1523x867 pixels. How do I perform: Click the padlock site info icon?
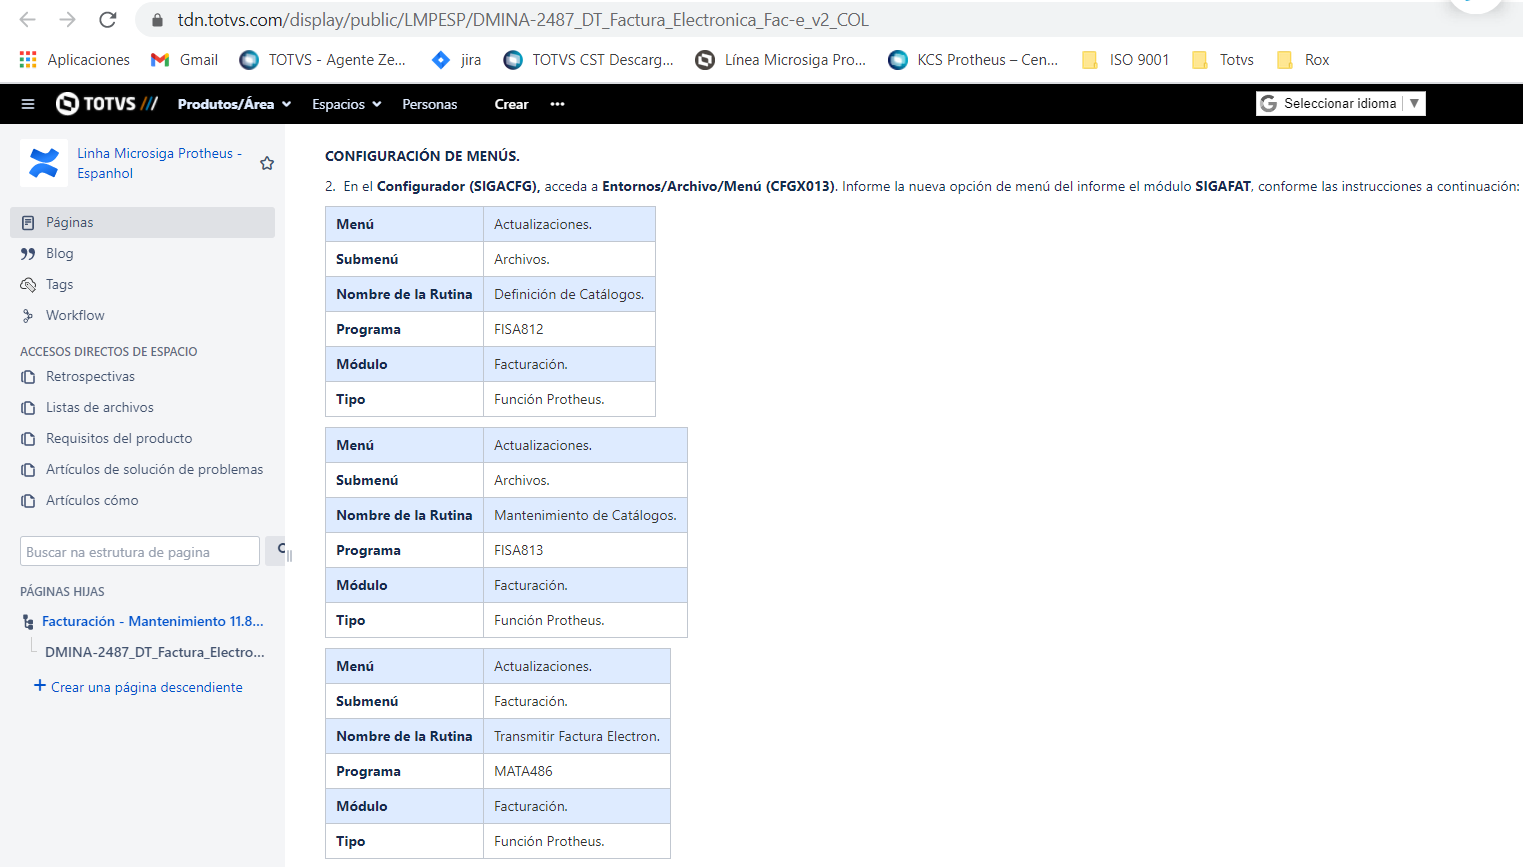[157, 20]
